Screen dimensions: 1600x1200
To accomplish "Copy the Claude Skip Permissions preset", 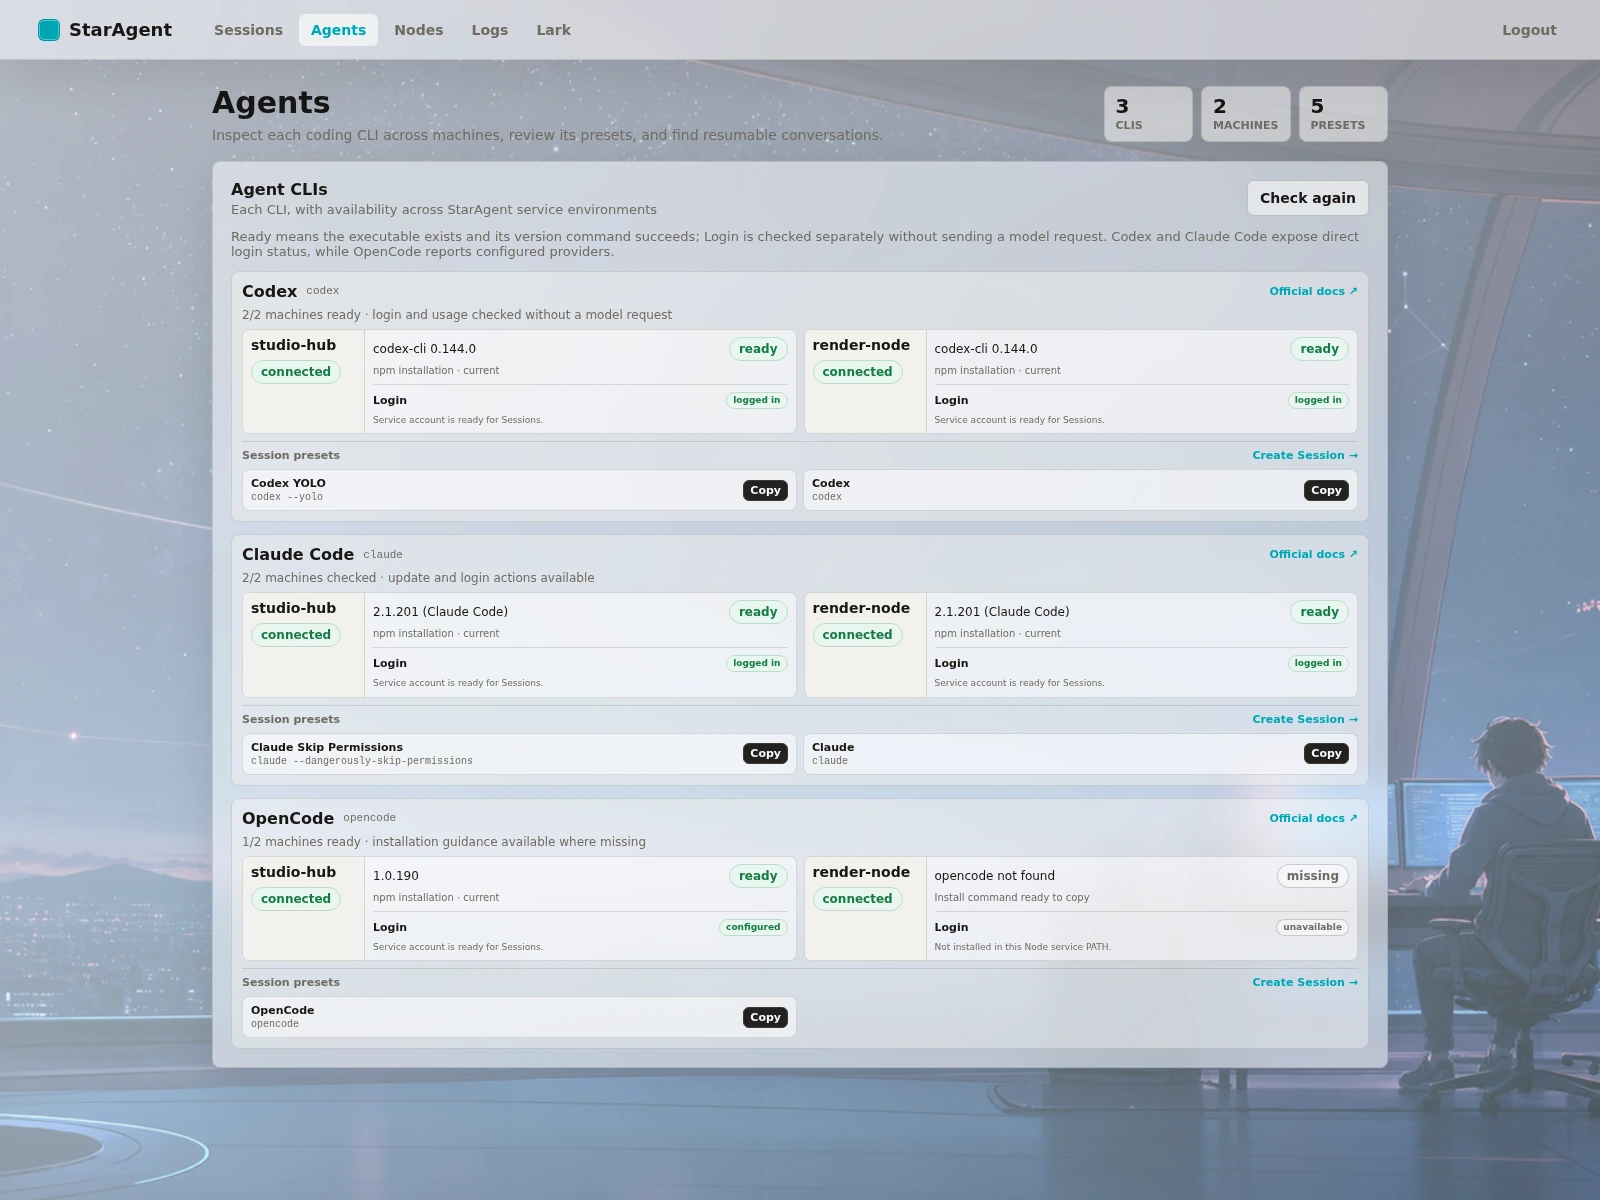I will (765, 753).
